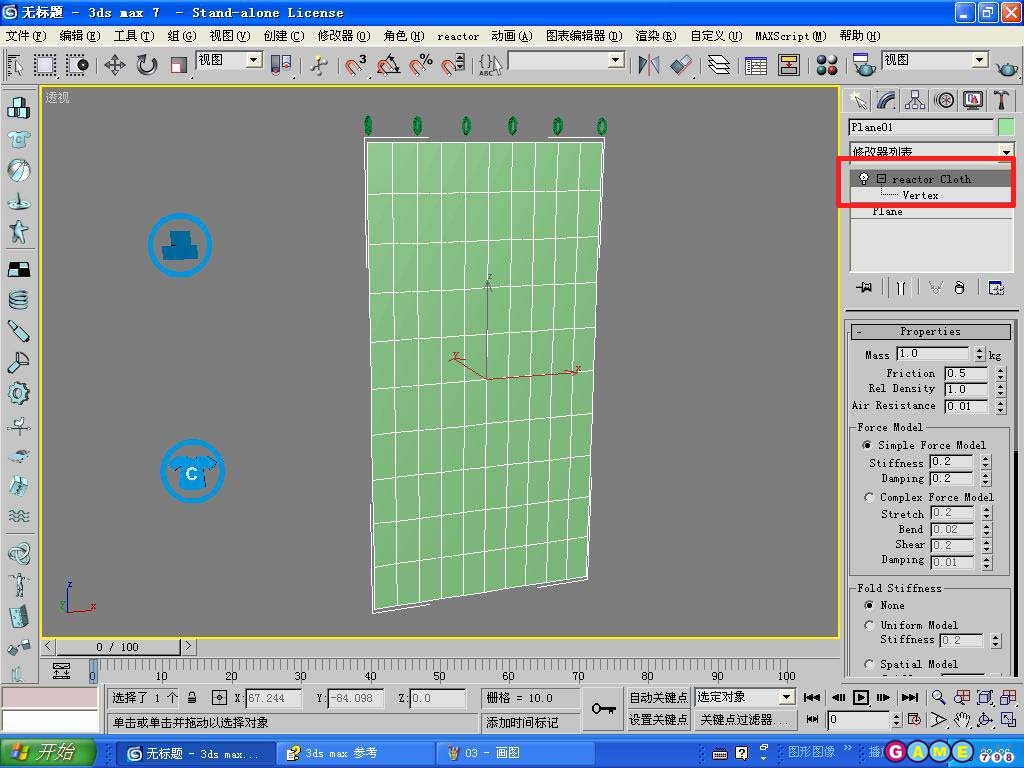Screen dimensions: 1024x768
Task: Click the Zoom magnifier viewport tool
Action: point(938,698)
